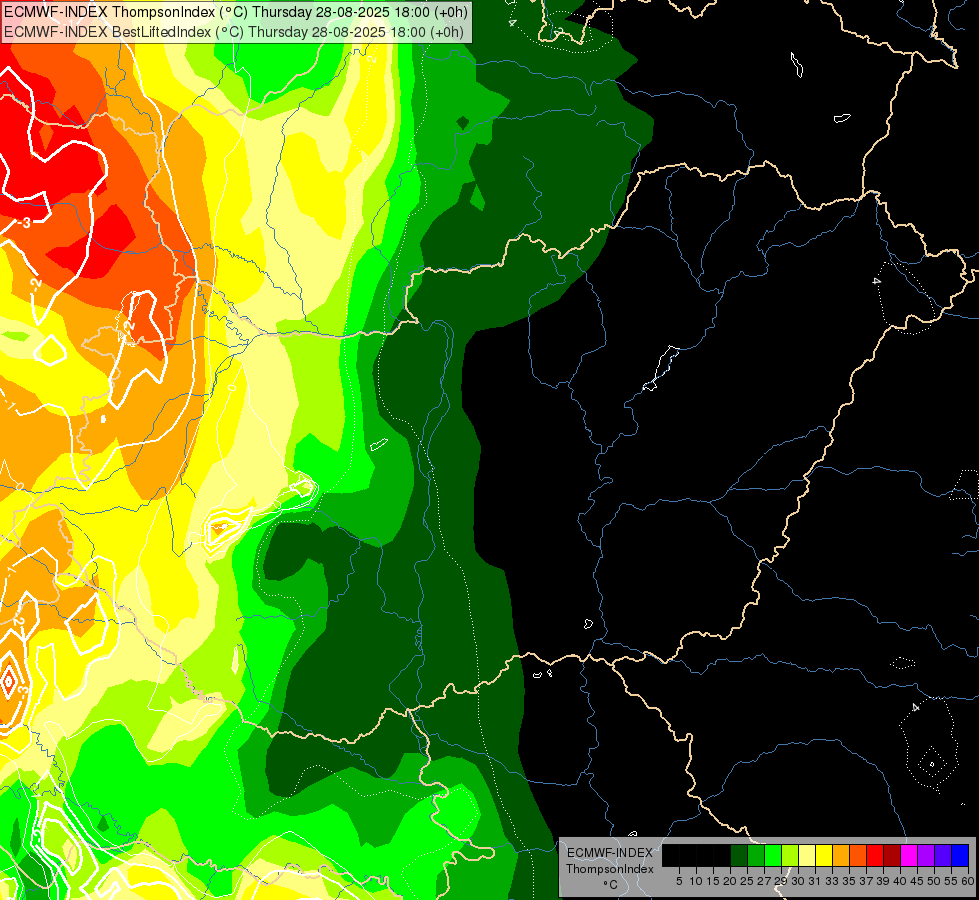Image resolution: width=979 pixels, height=900 pixels.
Task: Click the blue 55-60 legend swatch
Action: click(960, 855)
